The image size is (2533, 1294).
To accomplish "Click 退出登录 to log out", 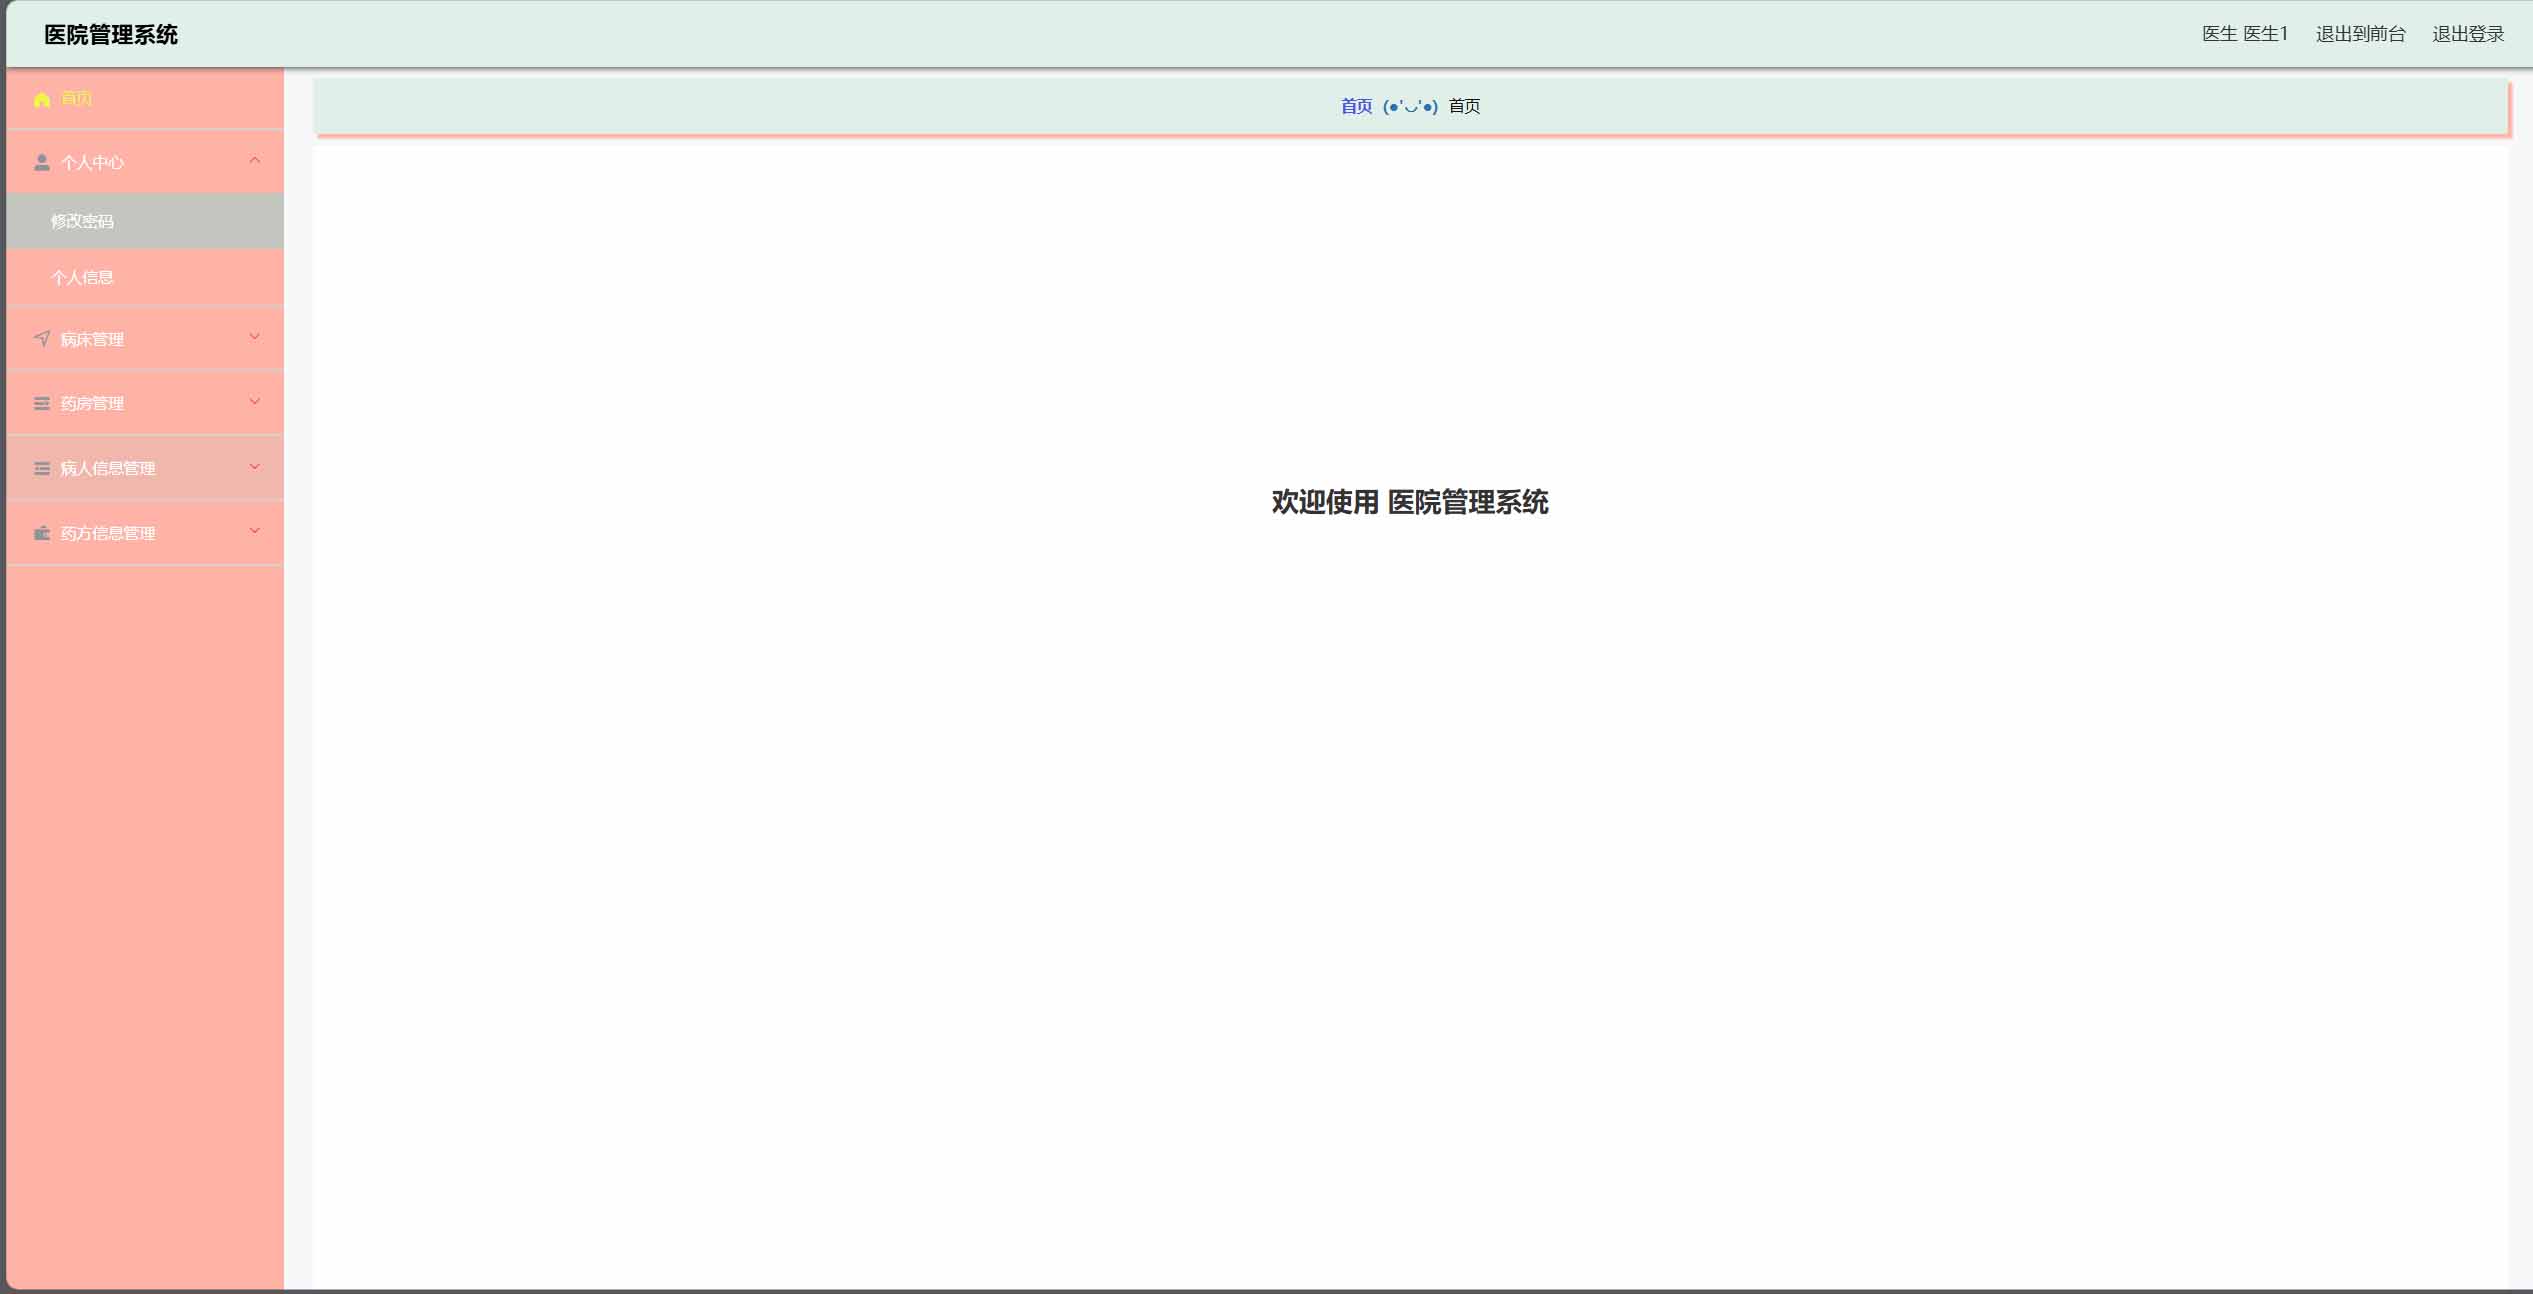I will click(x=2468, y=34).
